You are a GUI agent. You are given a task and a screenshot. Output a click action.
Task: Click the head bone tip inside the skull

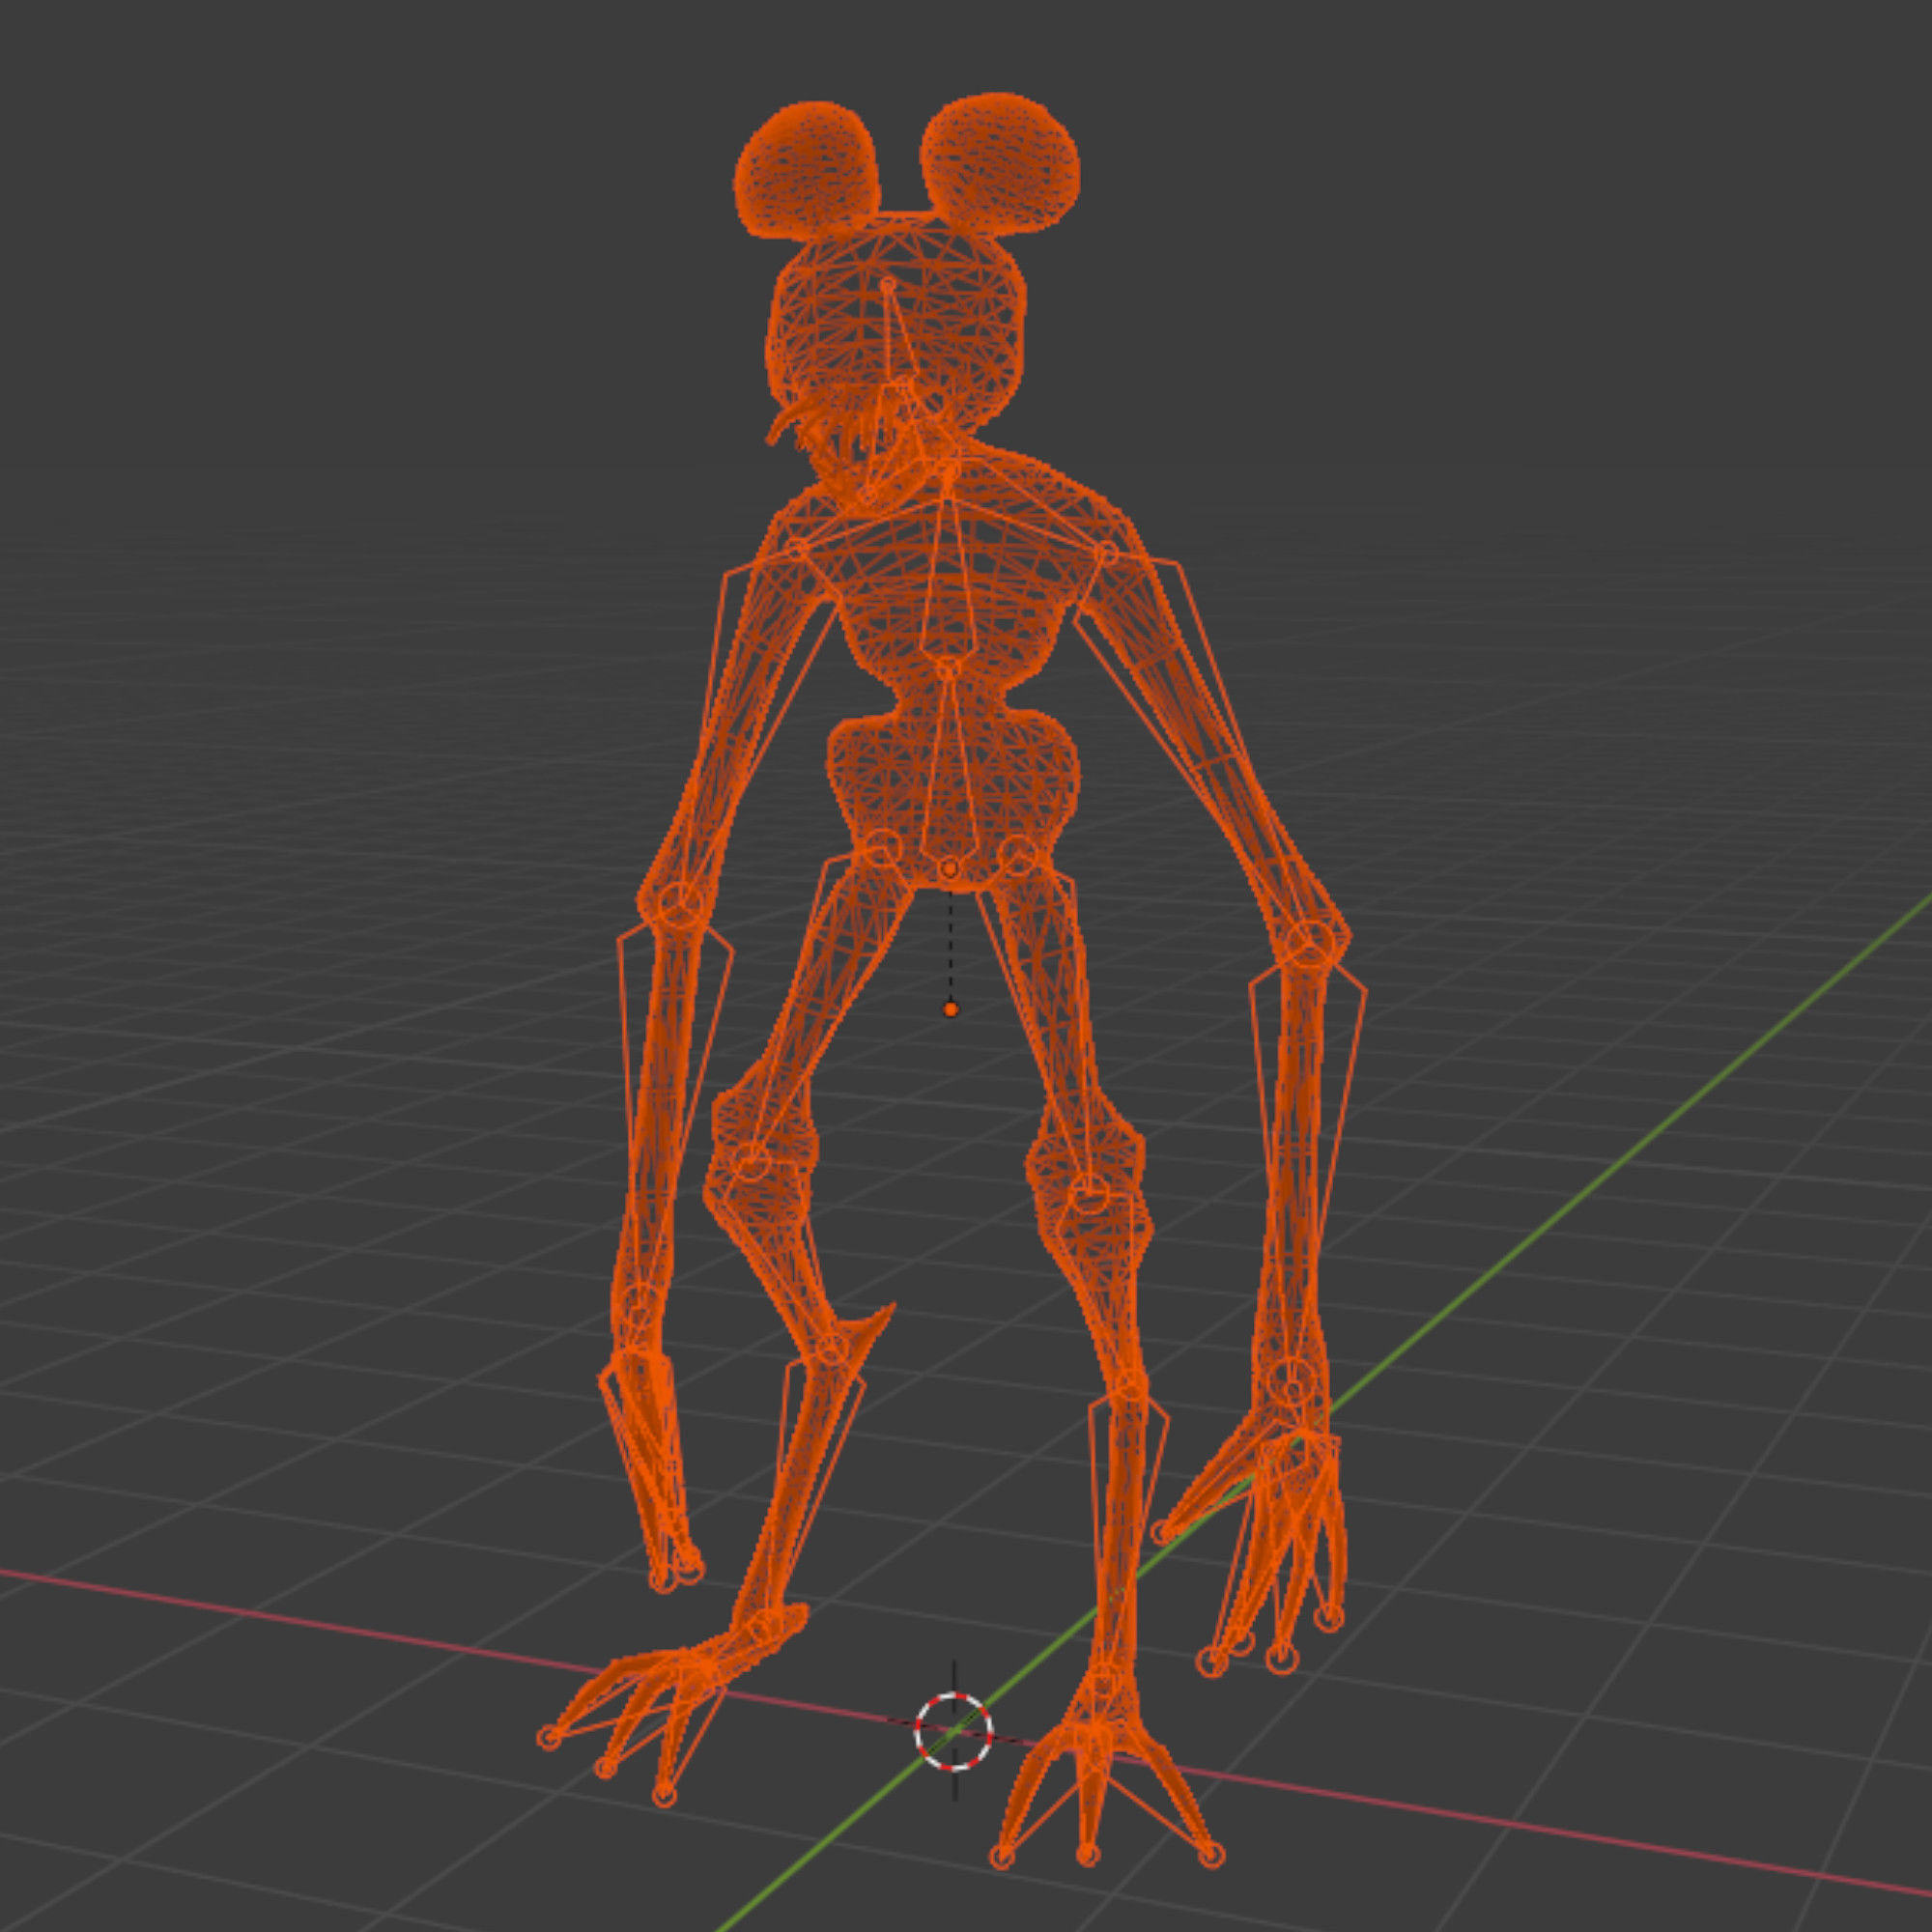(x=886, y=286)
